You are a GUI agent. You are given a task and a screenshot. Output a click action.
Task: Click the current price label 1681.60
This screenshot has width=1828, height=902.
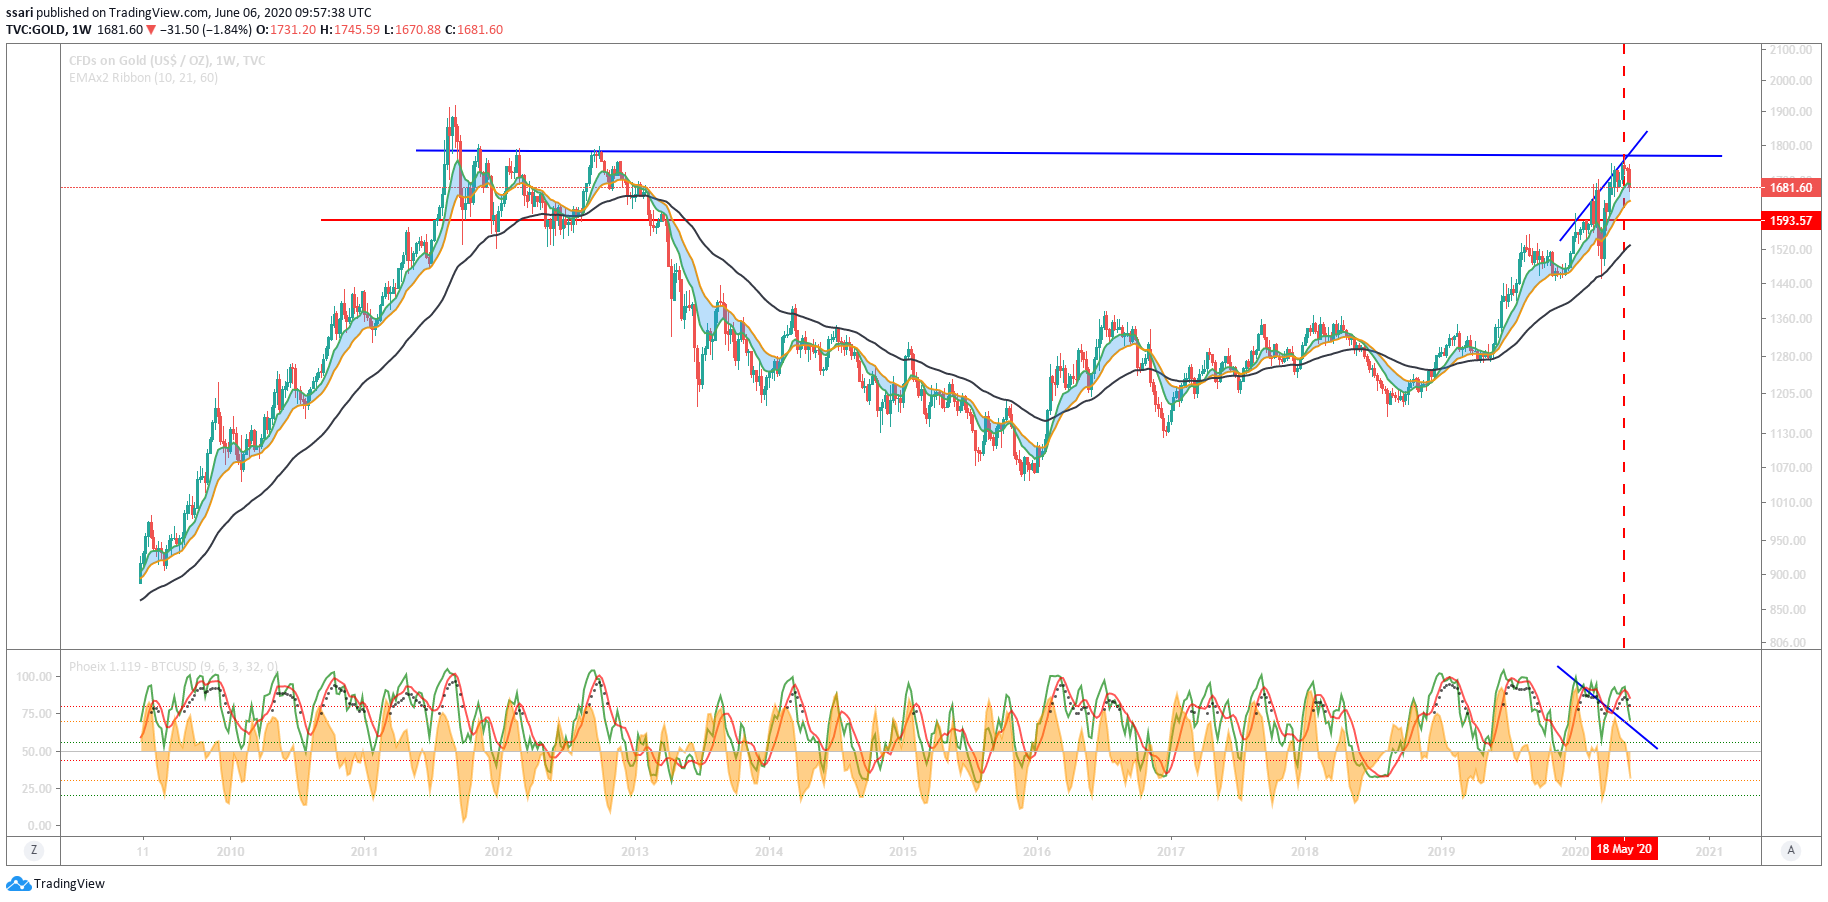point(1791,187)
